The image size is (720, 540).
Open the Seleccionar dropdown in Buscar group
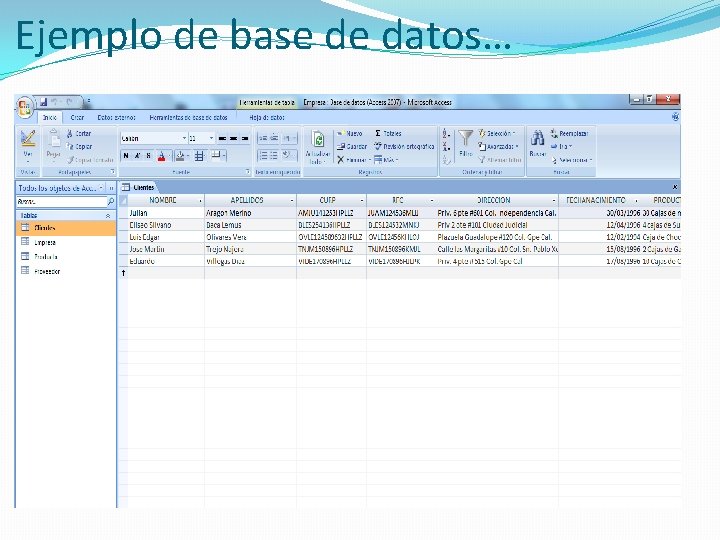[x=572, y=160]
